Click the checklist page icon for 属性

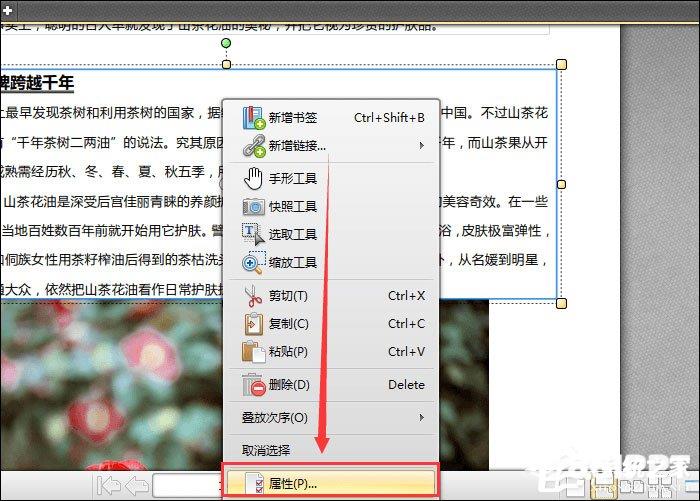[x=254, y=484]
